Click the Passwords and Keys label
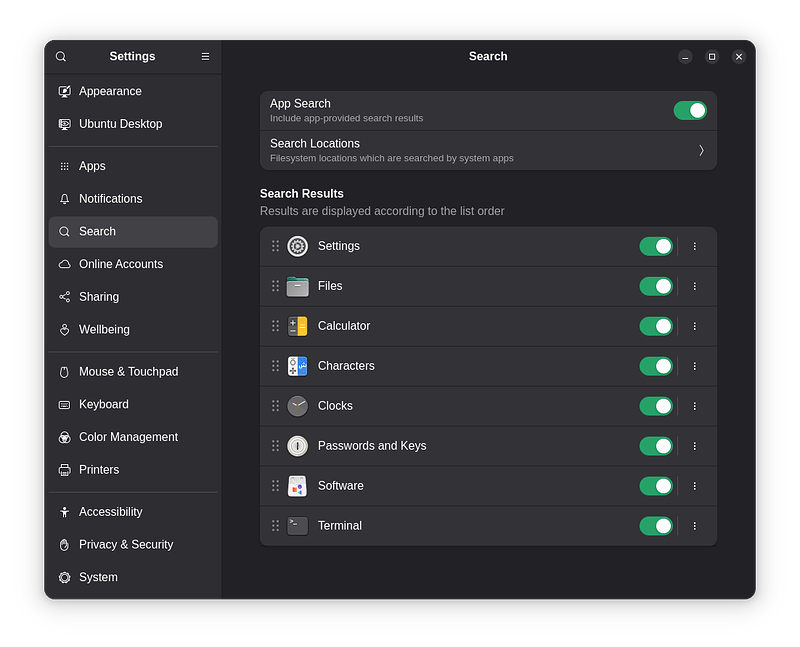800x647 pixels. tap(372, 446)
